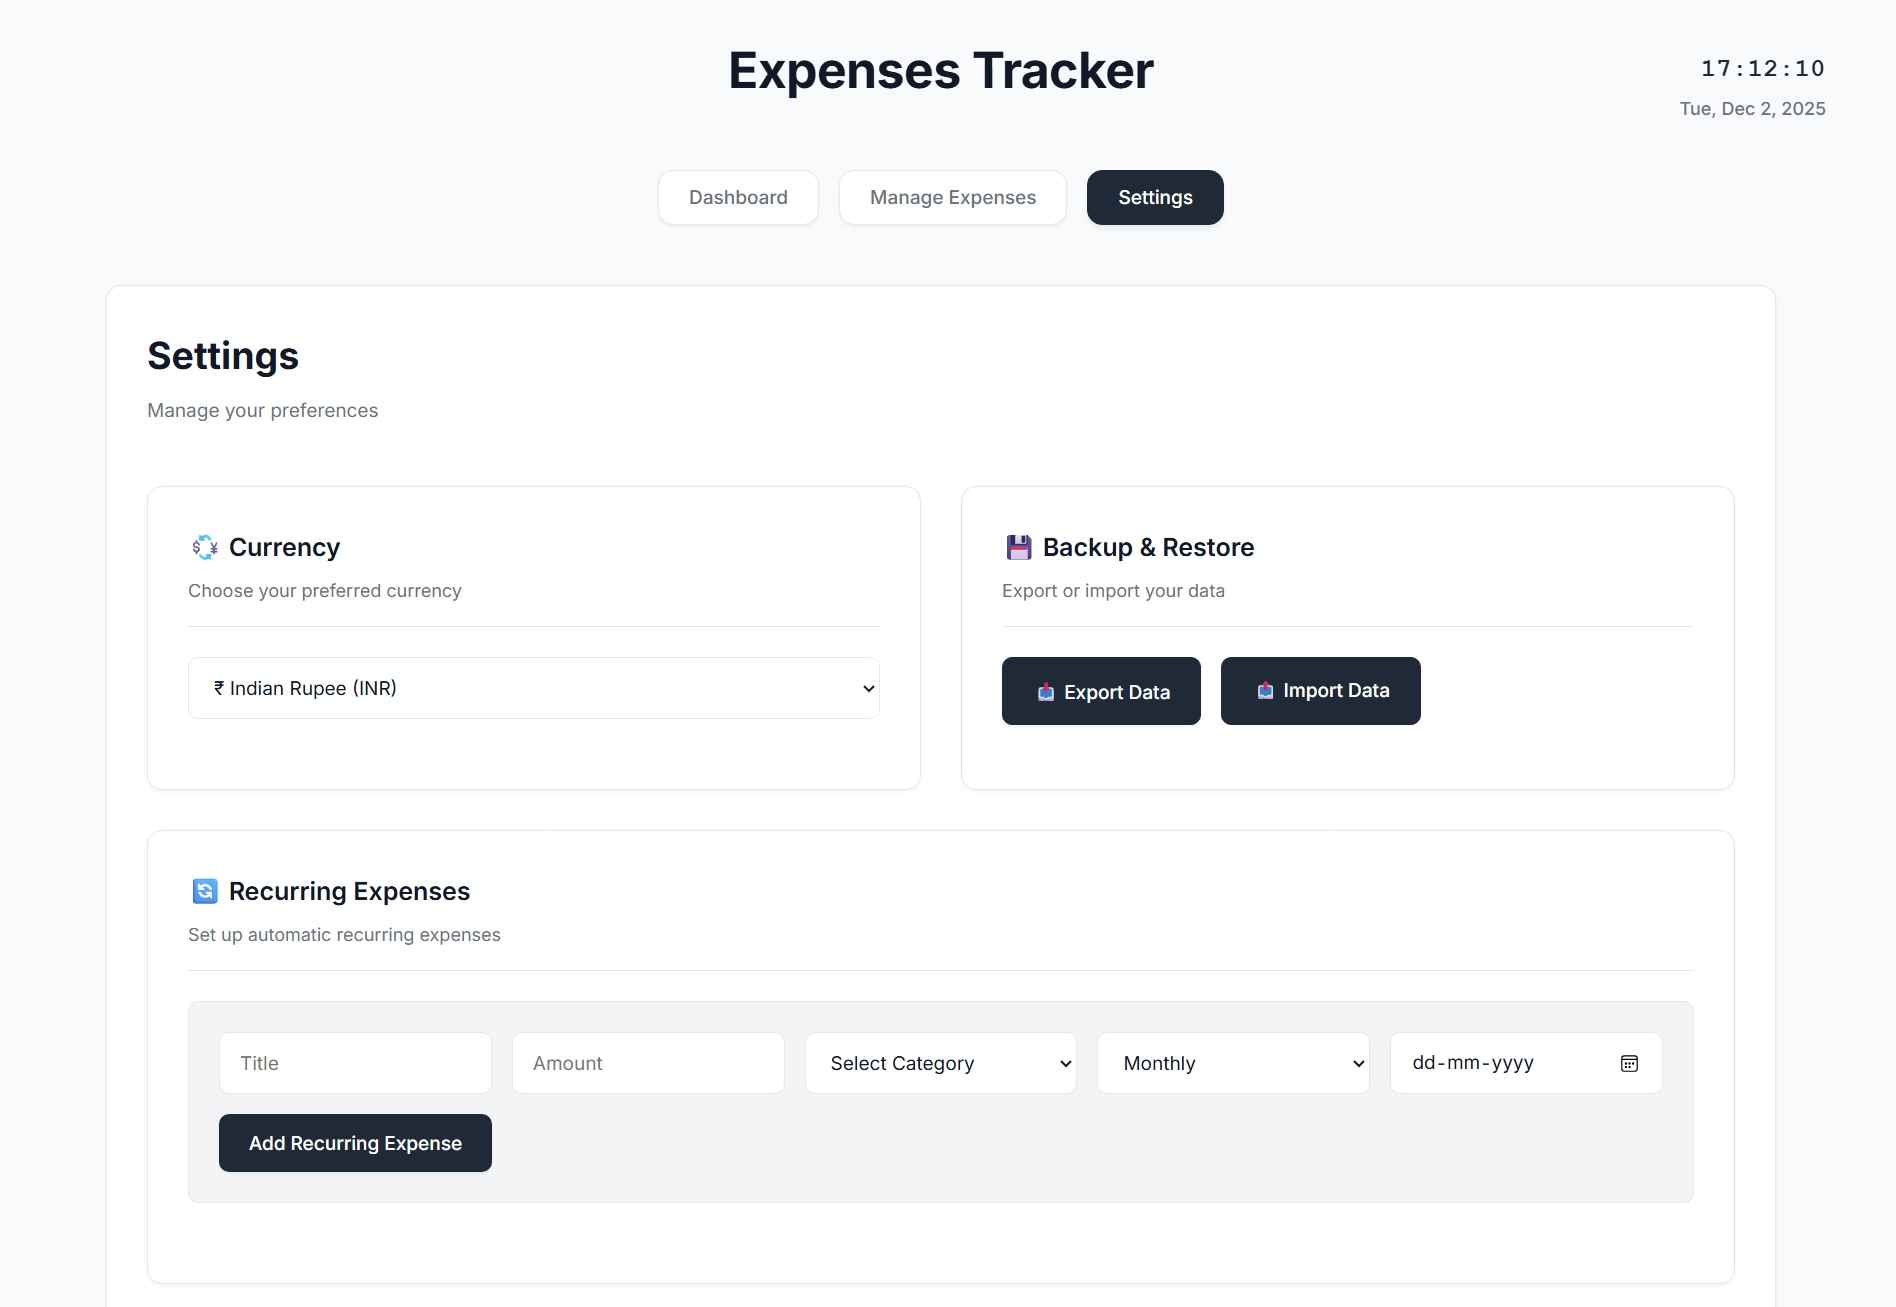Open the Indian Rupee currency dropdown
This screenshot has height=1307, width=1896.
(532, 688)
